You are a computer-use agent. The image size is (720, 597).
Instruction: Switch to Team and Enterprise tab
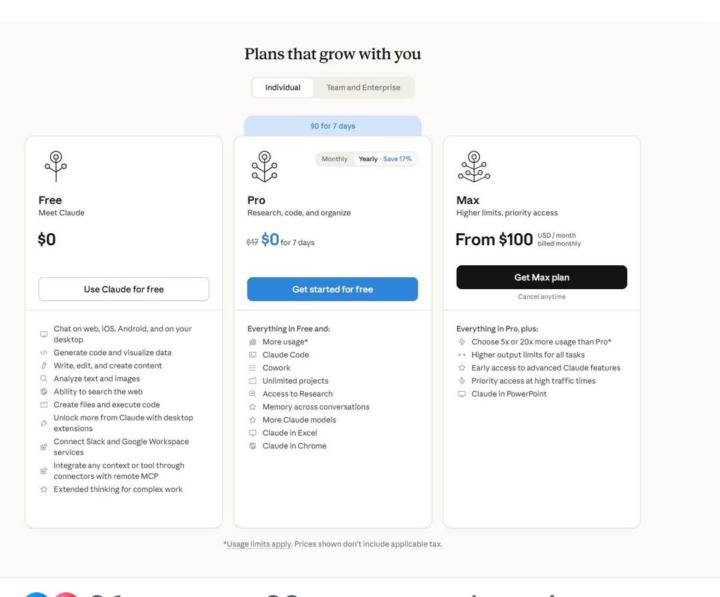[363, 88]
